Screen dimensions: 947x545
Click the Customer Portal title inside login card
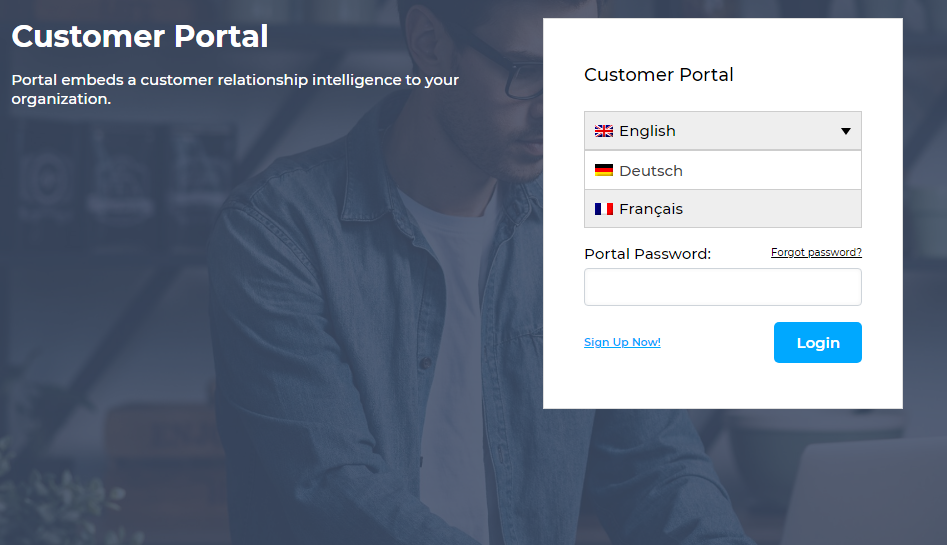(x=659, y=75)
